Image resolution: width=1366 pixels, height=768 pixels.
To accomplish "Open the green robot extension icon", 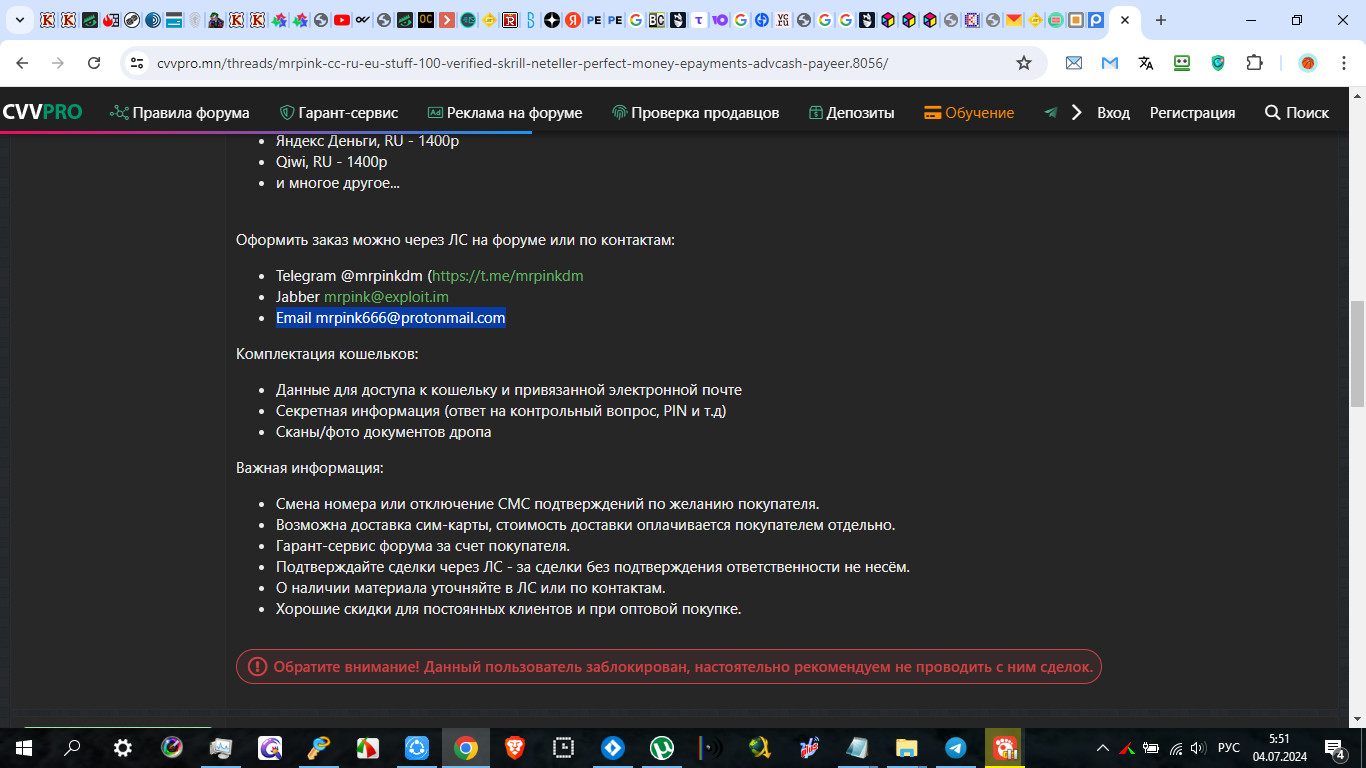I will [x=1182, y=63].
